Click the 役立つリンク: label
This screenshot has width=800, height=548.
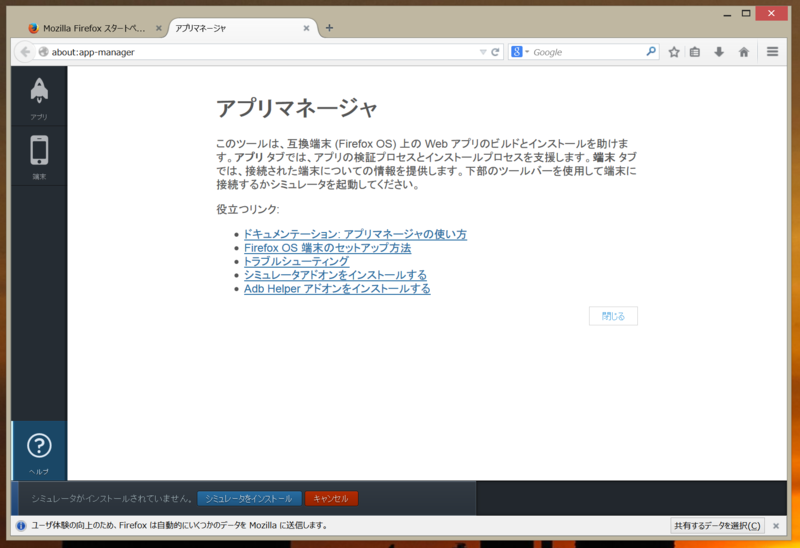[248, 209]
